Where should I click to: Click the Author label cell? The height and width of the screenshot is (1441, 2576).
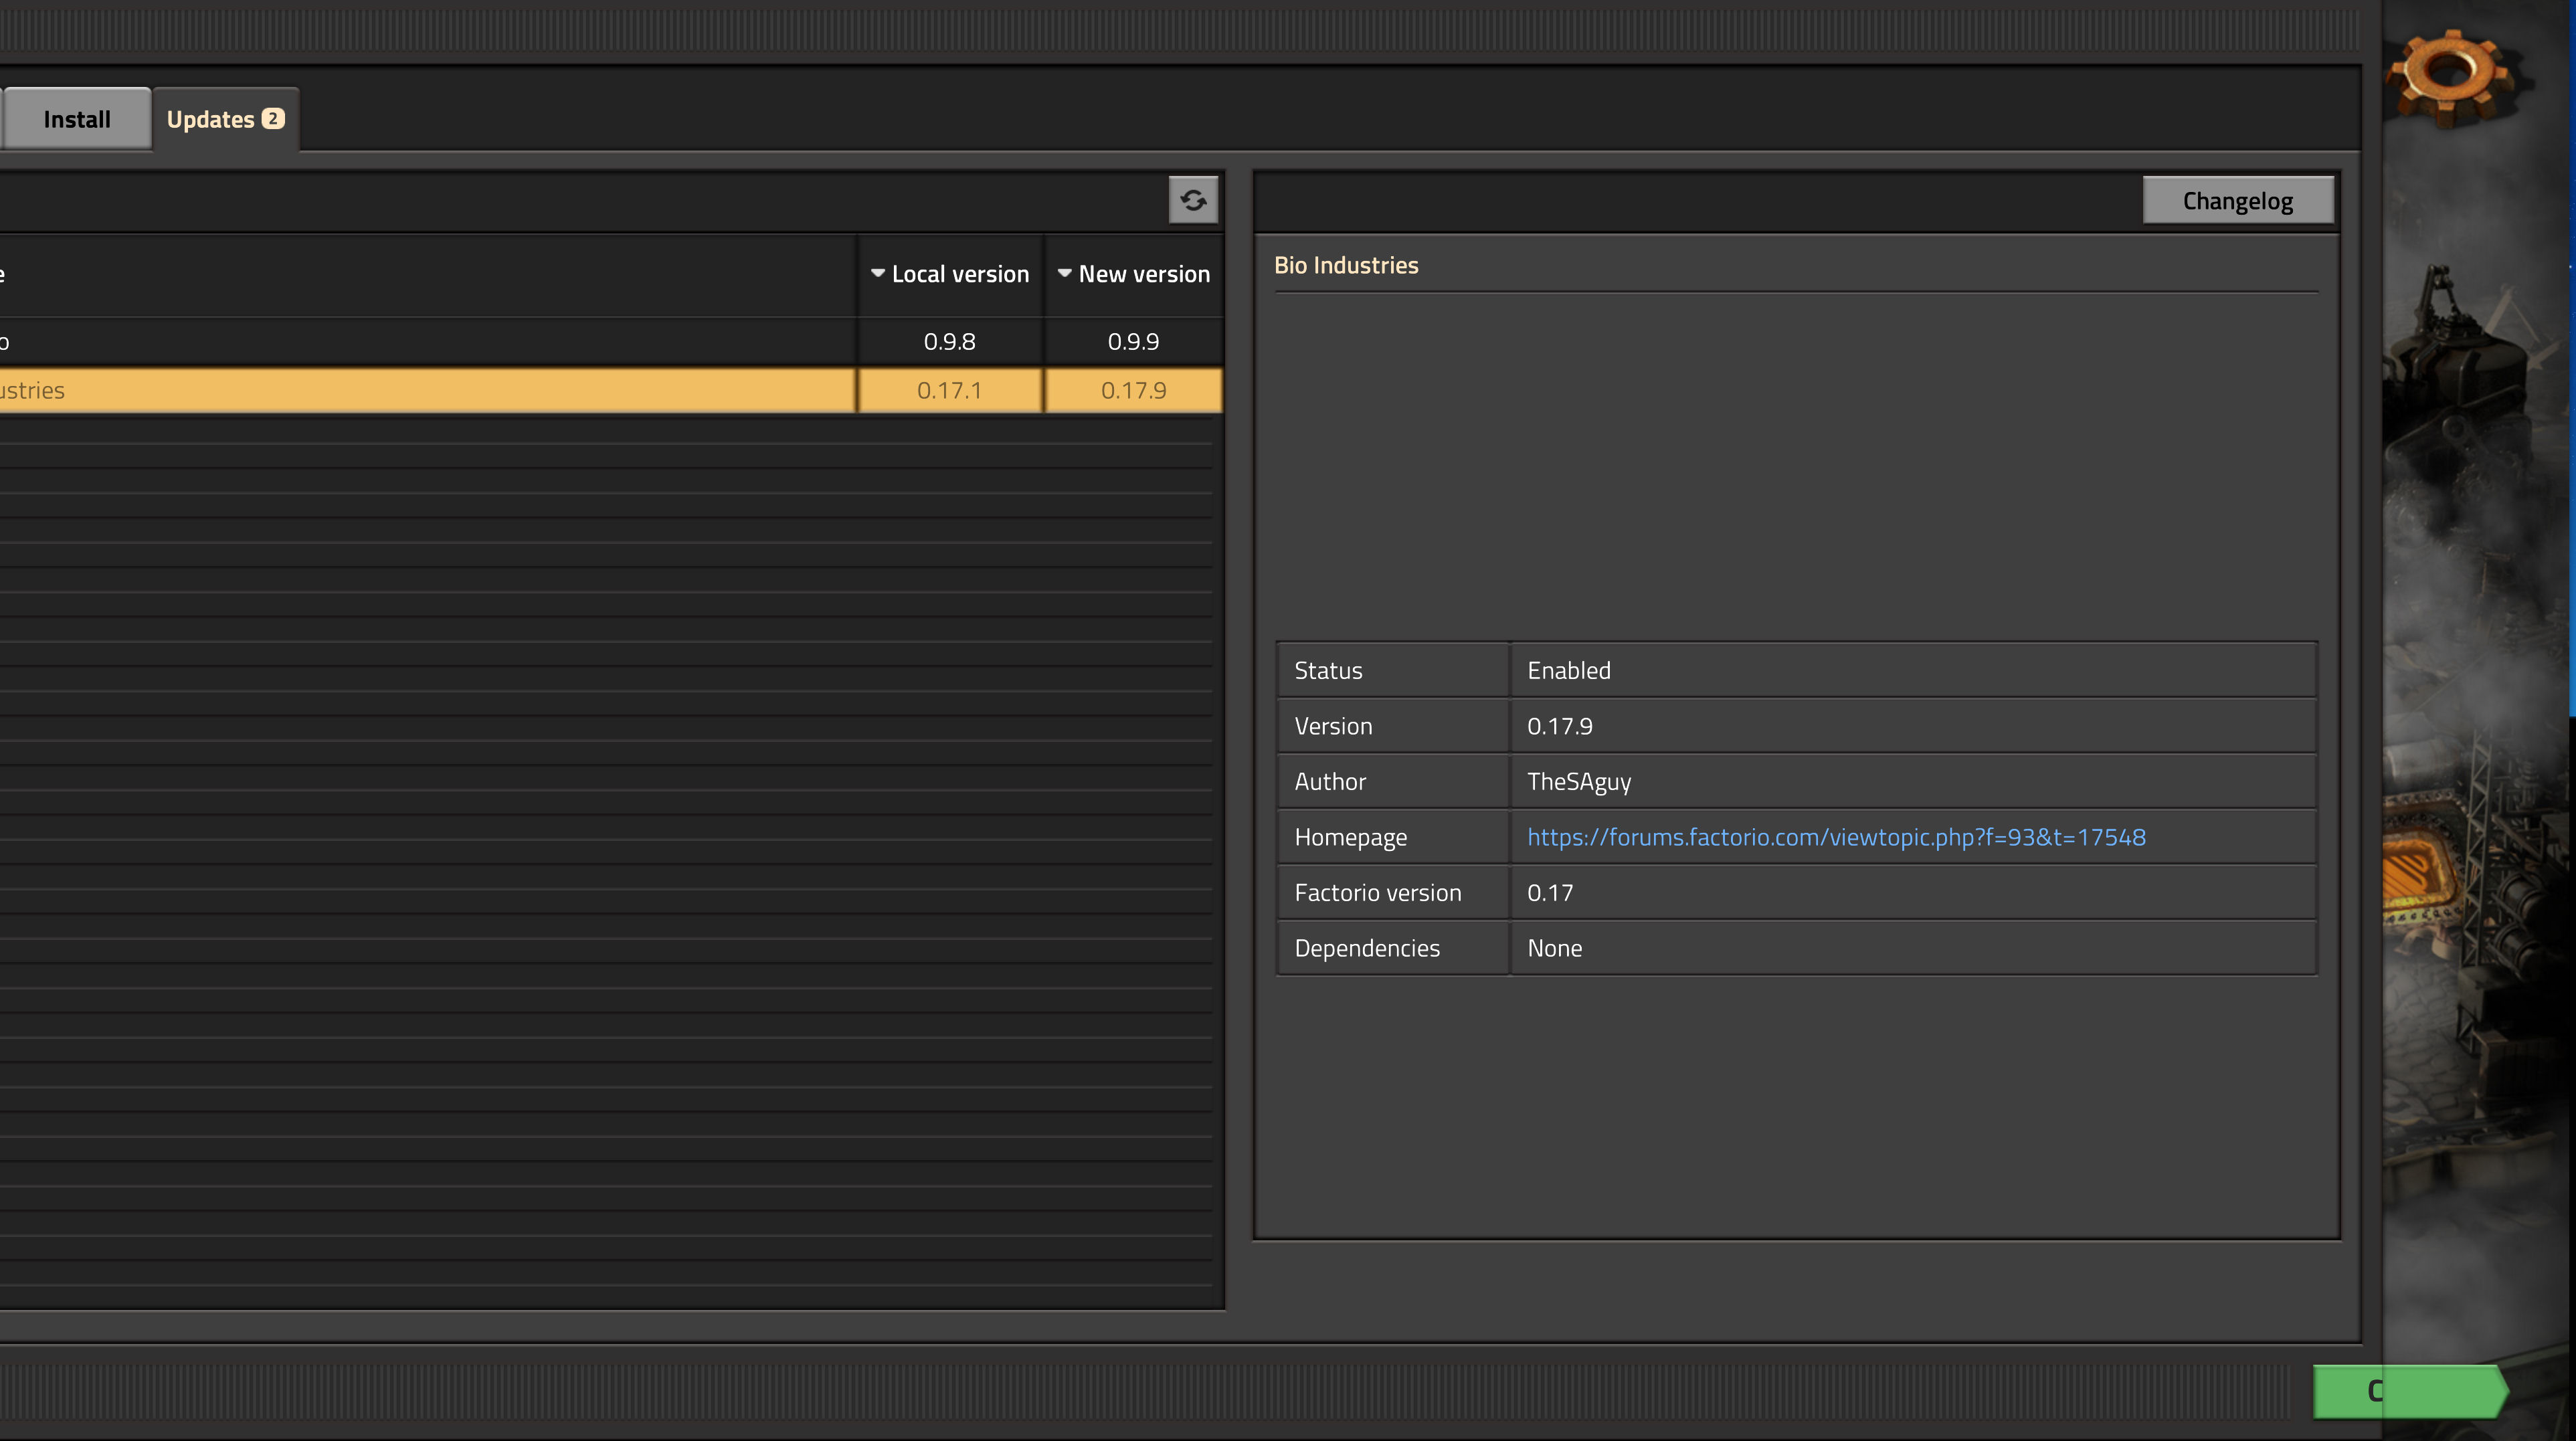pos(1393,782)
